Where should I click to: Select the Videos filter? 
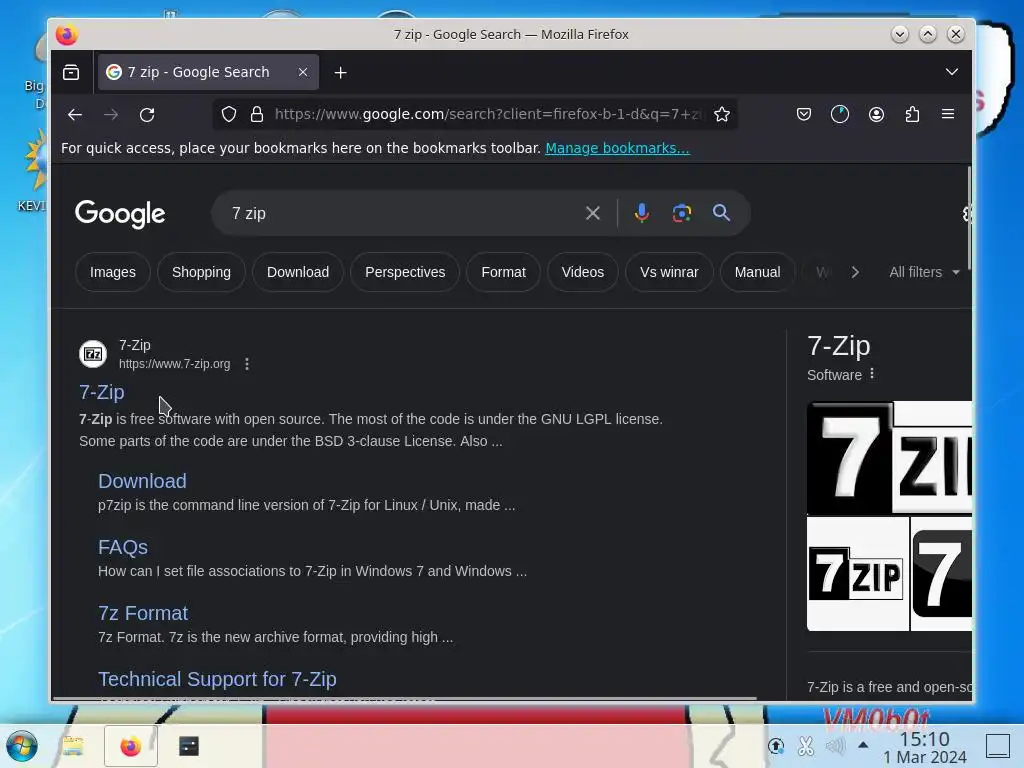pos(583,272)
